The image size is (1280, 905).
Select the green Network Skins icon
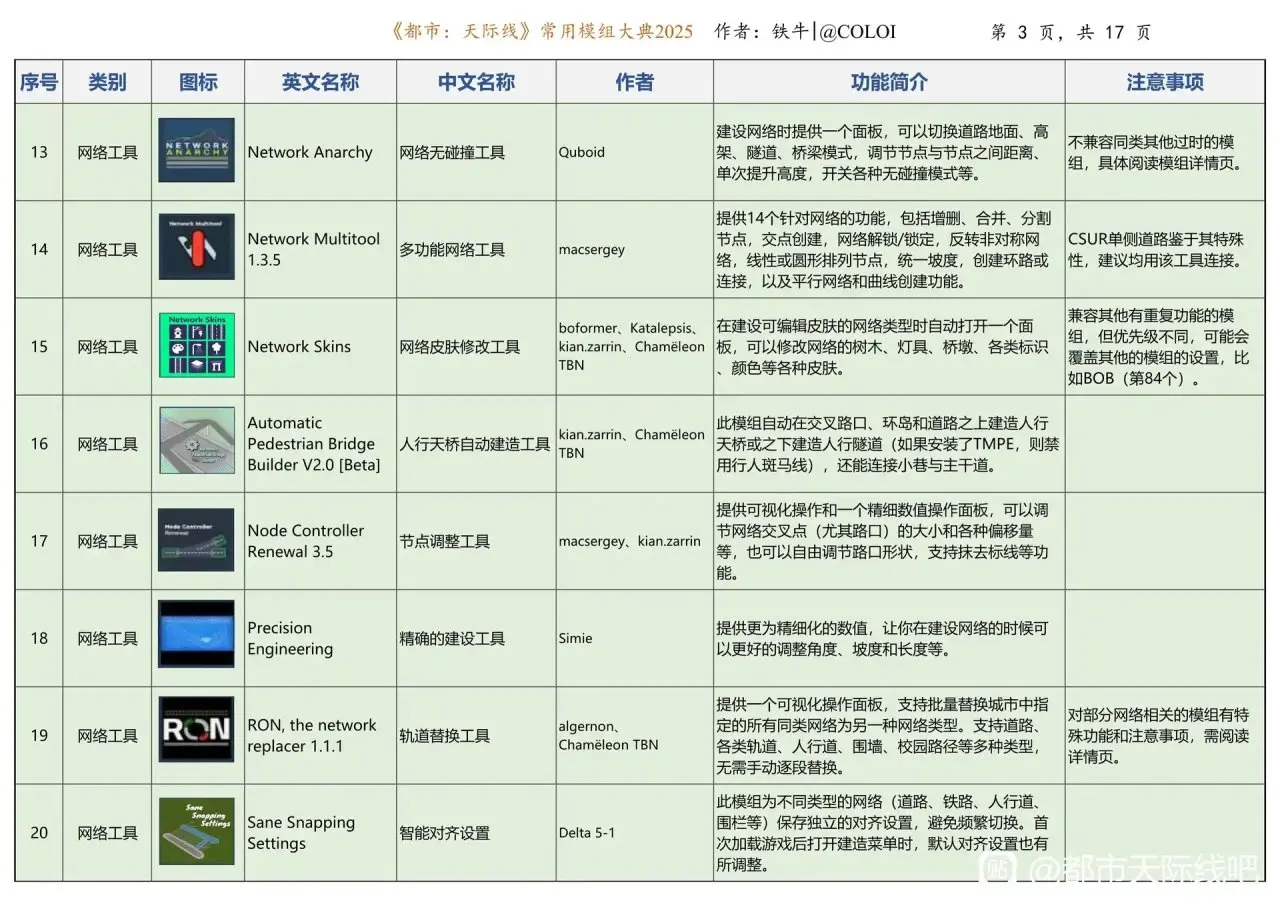[196, 346]
